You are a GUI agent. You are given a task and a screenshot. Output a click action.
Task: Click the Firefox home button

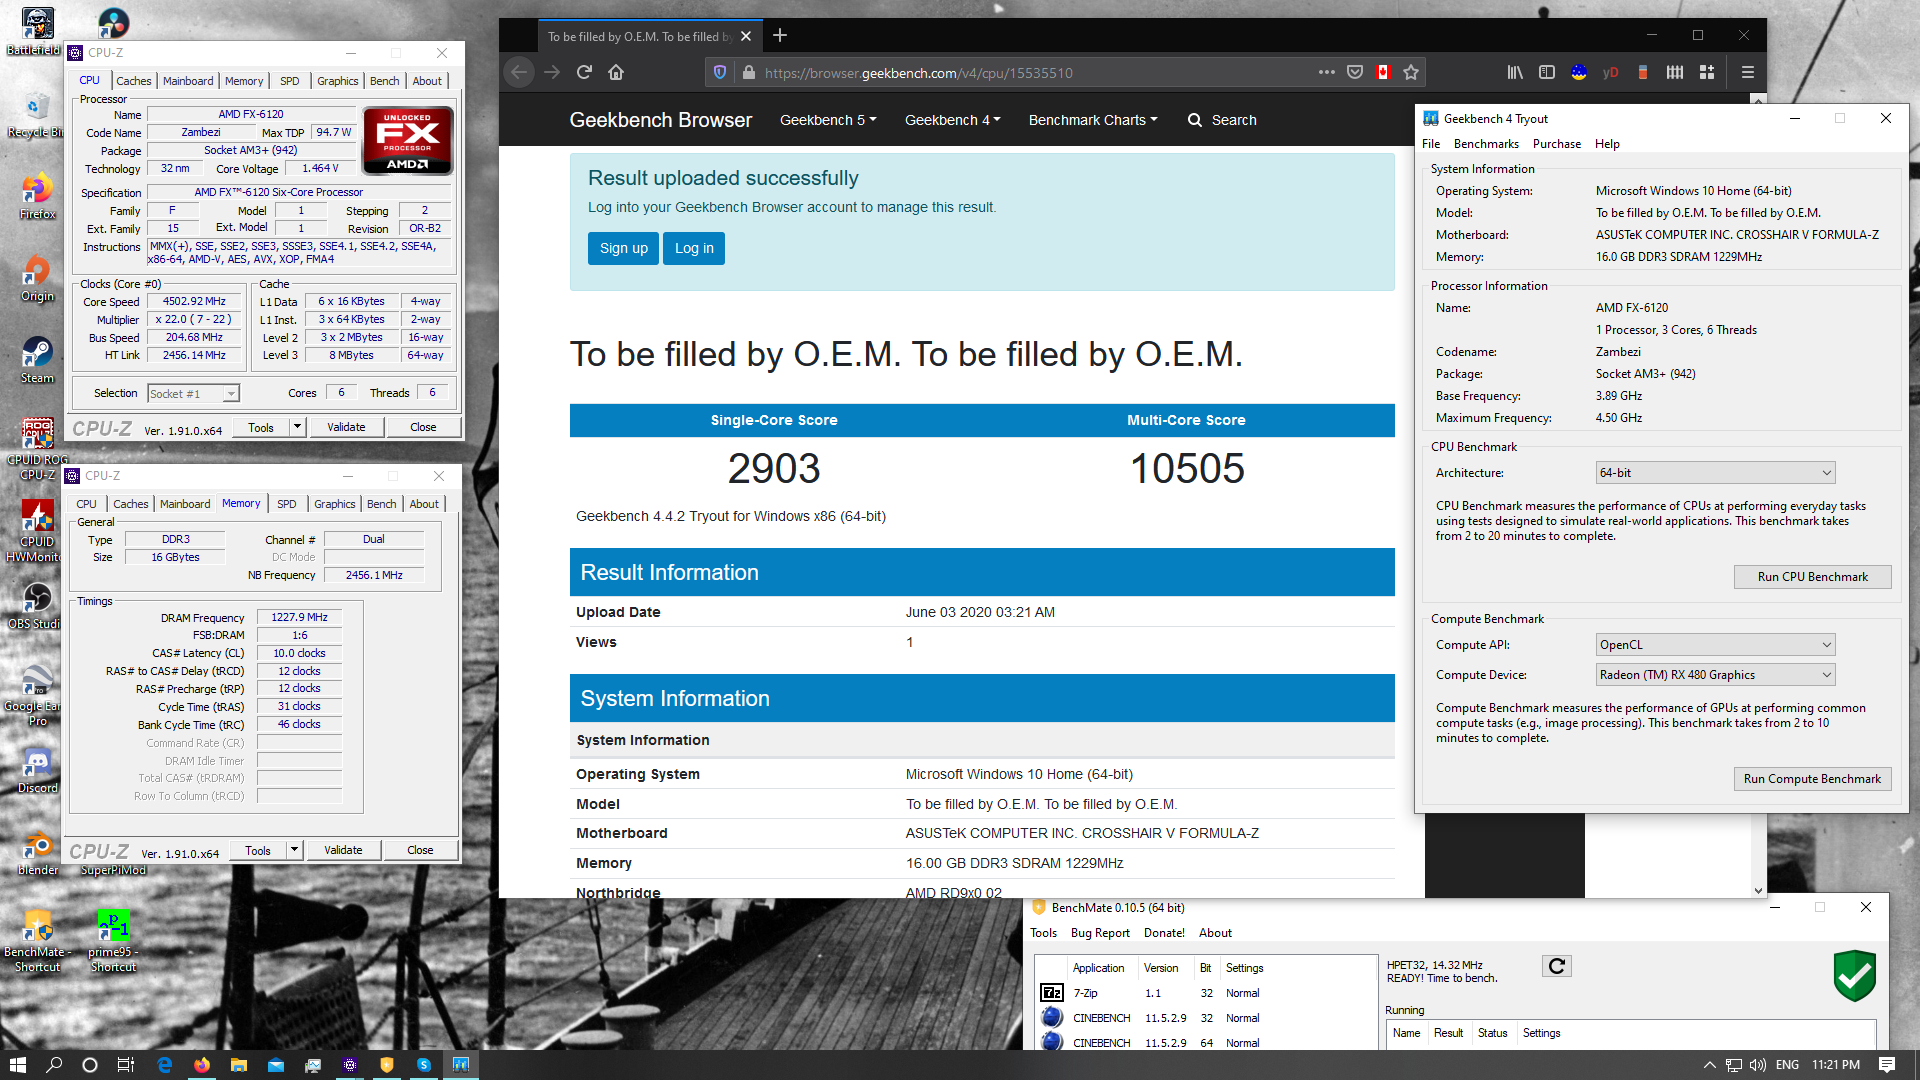616,72
